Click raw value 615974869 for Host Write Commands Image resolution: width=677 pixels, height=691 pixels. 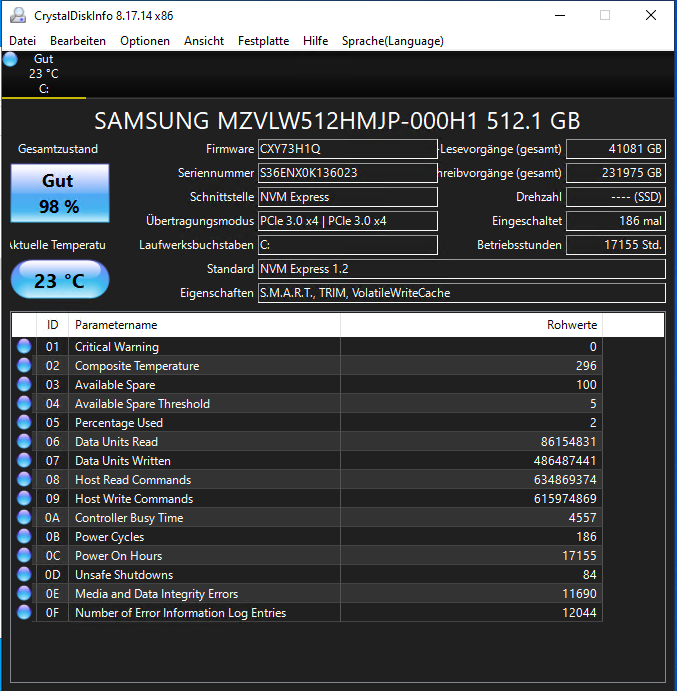click(565, 498)
